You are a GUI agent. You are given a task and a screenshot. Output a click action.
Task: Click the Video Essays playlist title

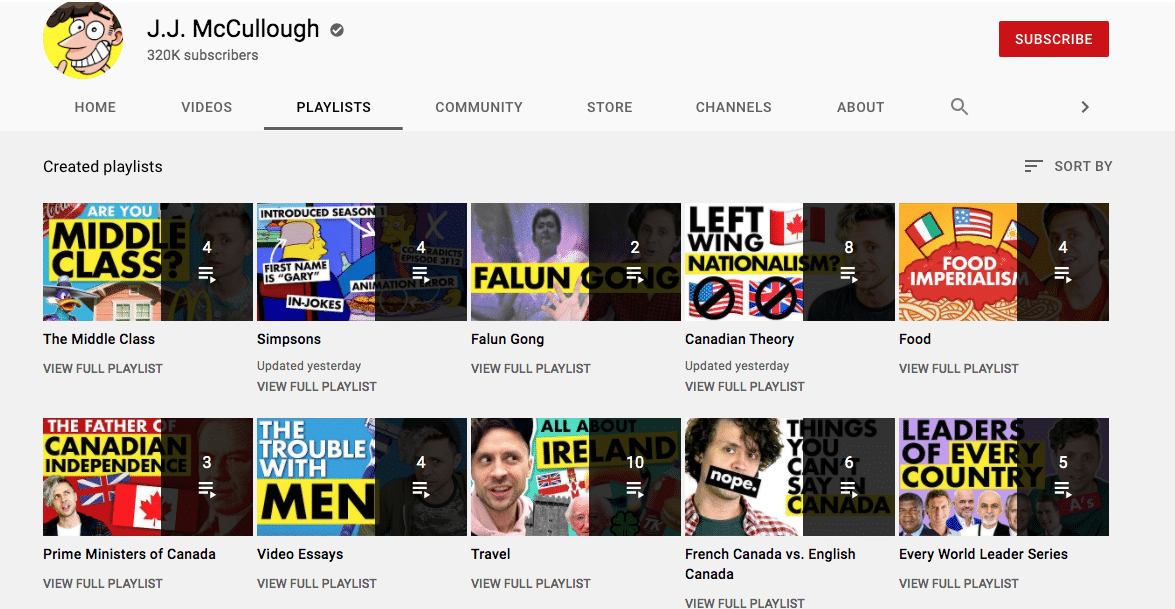[300, 554]
